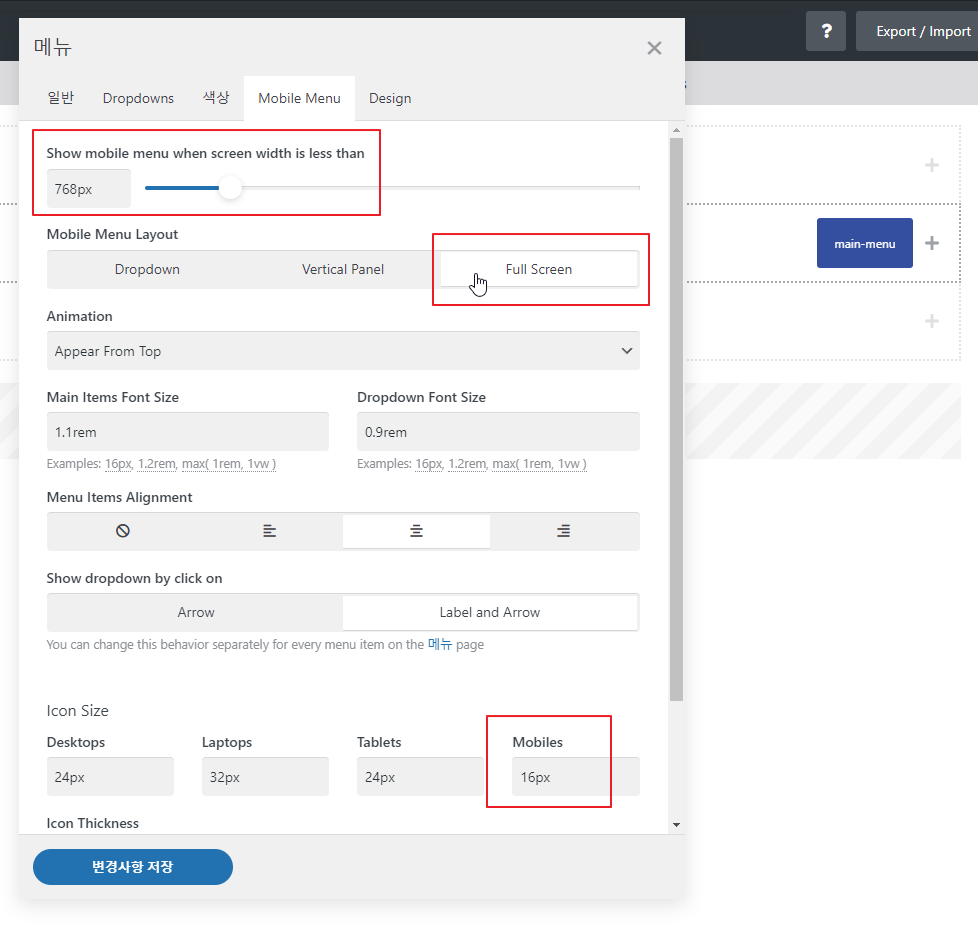Click the dialog scrollbar down arrow
This screenshot has height=925, width=978.
tap(676, 825)
